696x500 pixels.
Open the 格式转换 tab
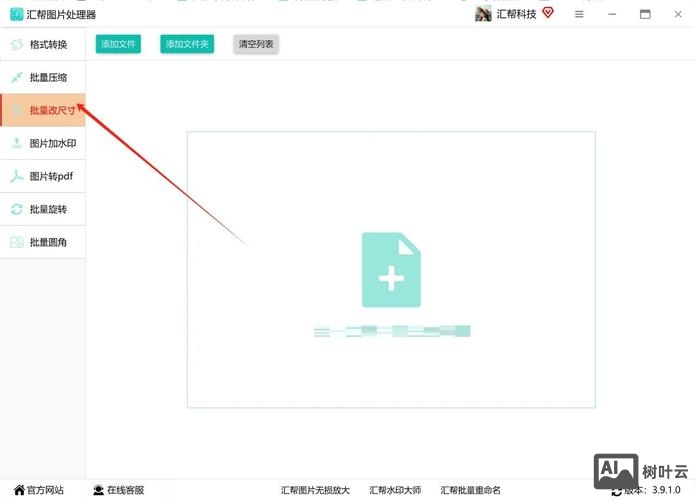coord(43,44)
